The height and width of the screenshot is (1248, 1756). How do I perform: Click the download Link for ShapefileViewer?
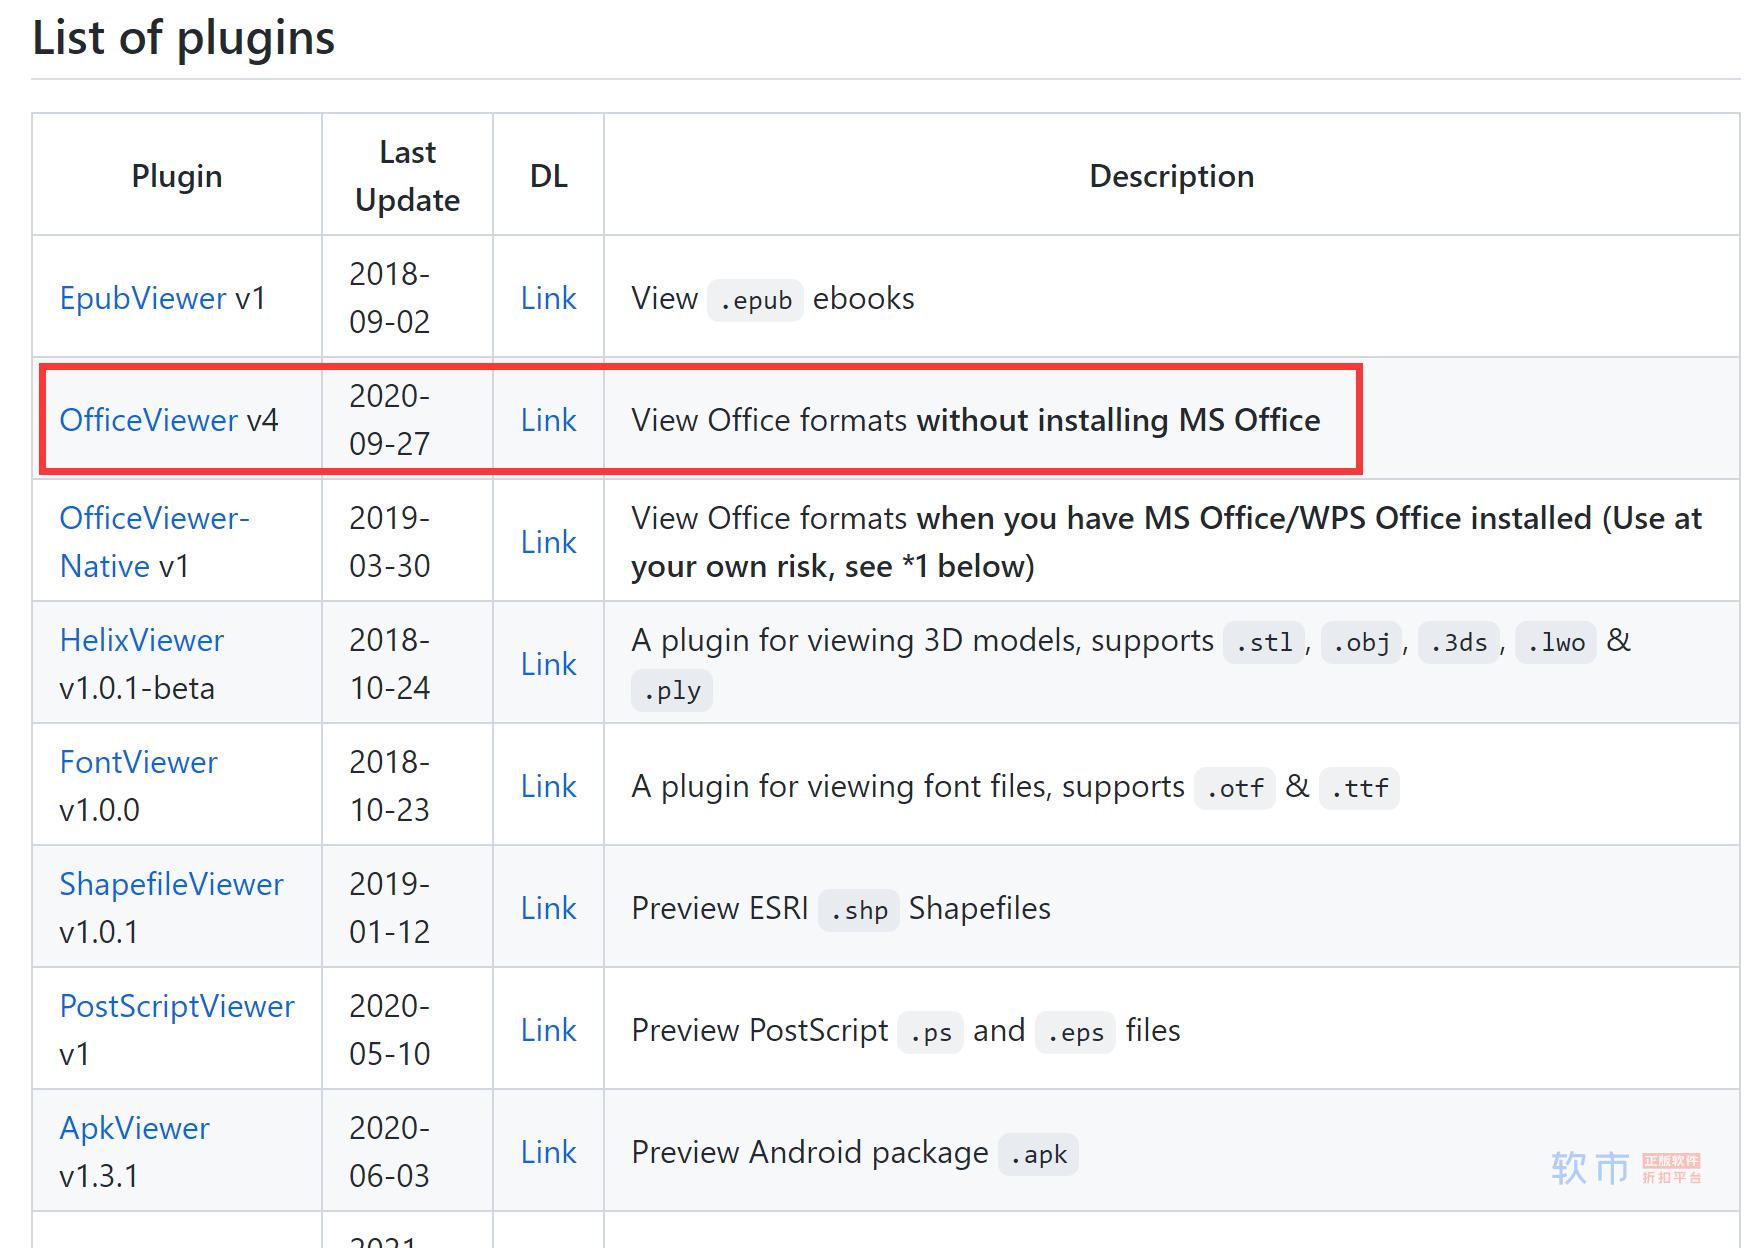549,908
